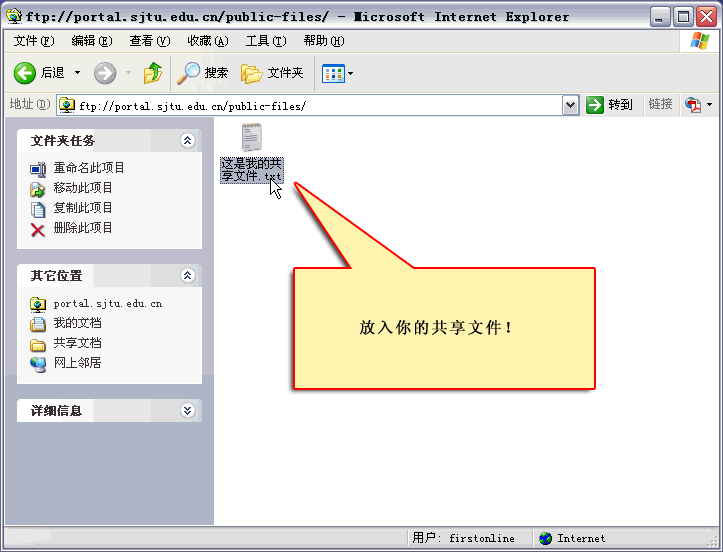The width and height of the screenshot is (723, 552).
Task: Collapse the 其它位置 panel chevron
Action: 187,276
